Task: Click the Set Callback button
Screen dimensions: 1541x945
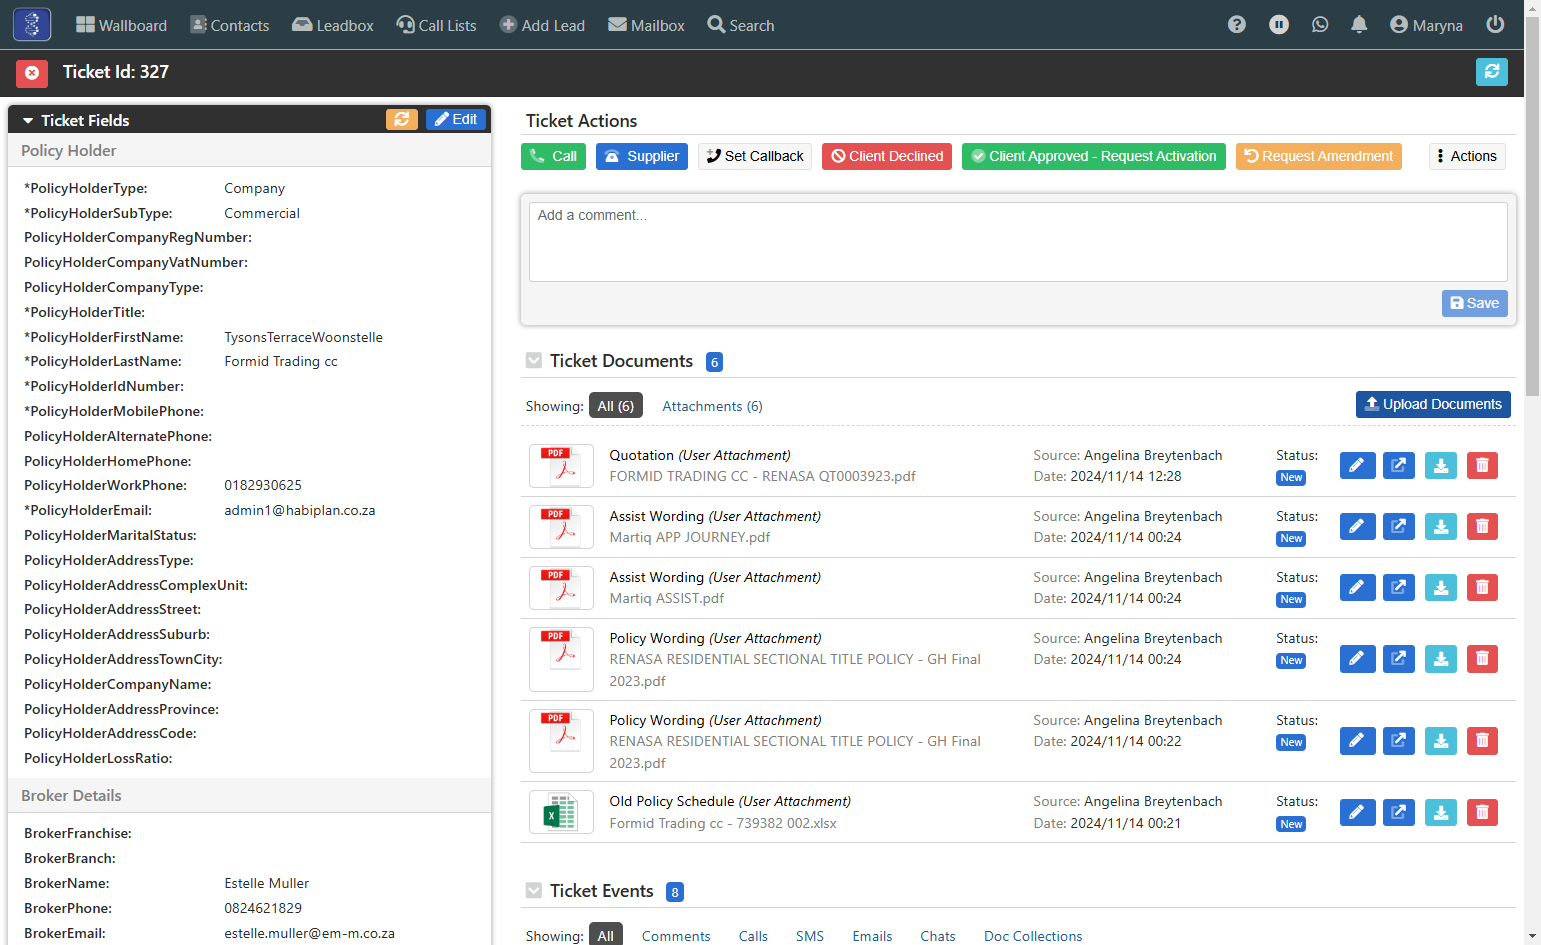Action: [755, 156]
